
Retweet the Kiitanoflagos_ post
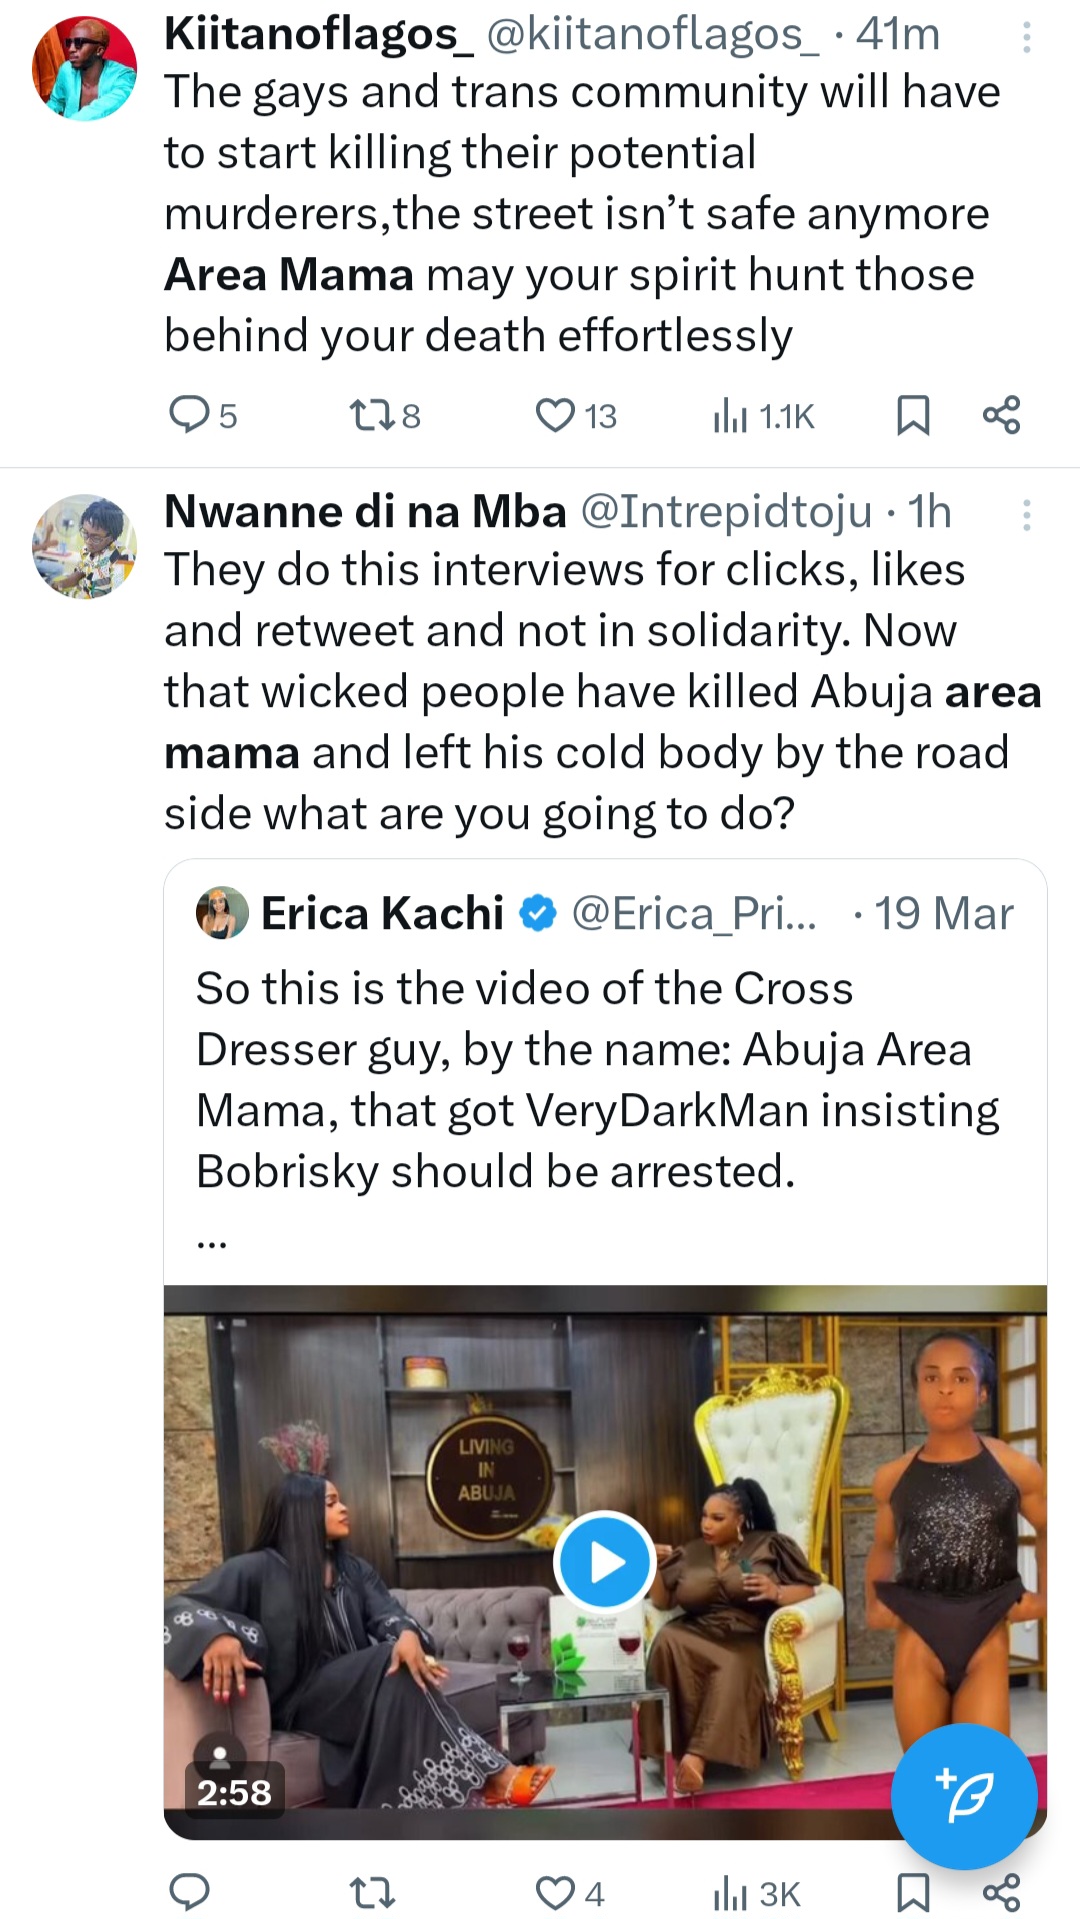372,414
